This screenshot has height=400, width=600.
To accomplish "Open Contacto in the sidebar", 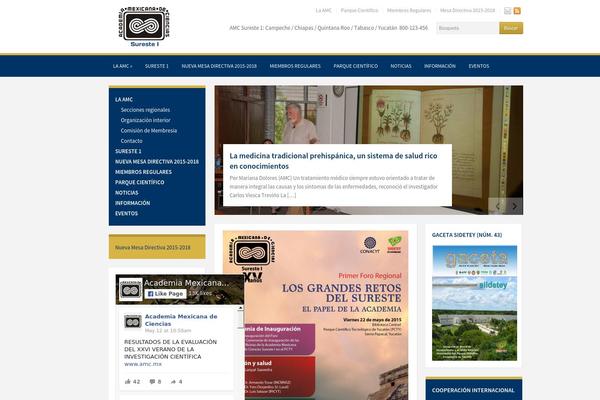I will point(131,141).
